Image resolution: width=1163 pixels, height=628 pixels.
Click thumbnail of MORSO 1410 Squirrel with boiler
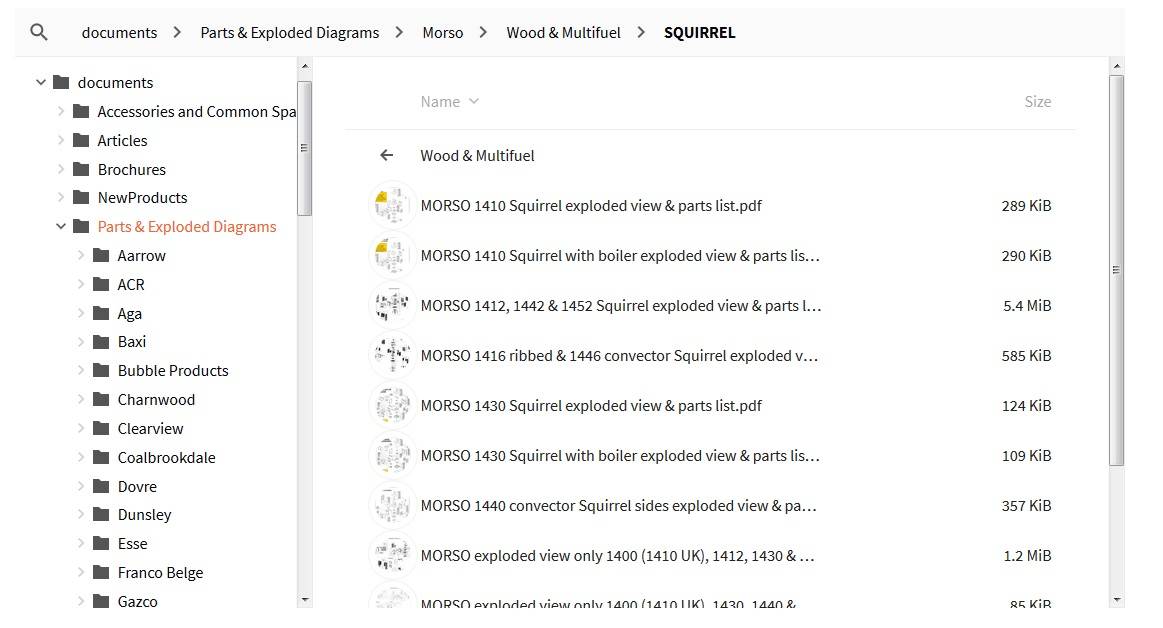coord(392,255)
